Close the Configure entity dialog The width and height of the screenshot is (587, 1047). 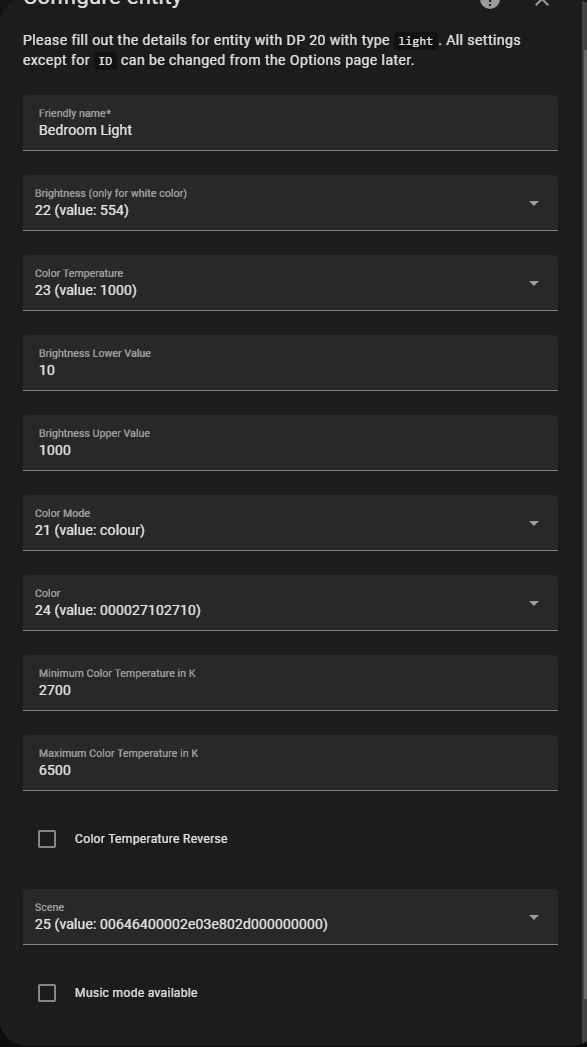pos(541,4)
